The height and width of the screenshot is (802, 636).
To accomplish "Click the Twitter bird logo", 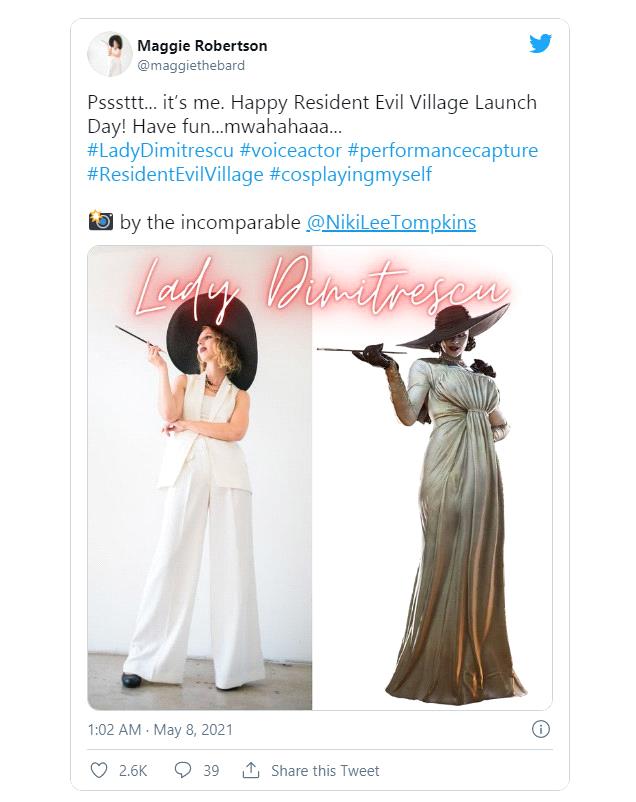I will 540,44.
